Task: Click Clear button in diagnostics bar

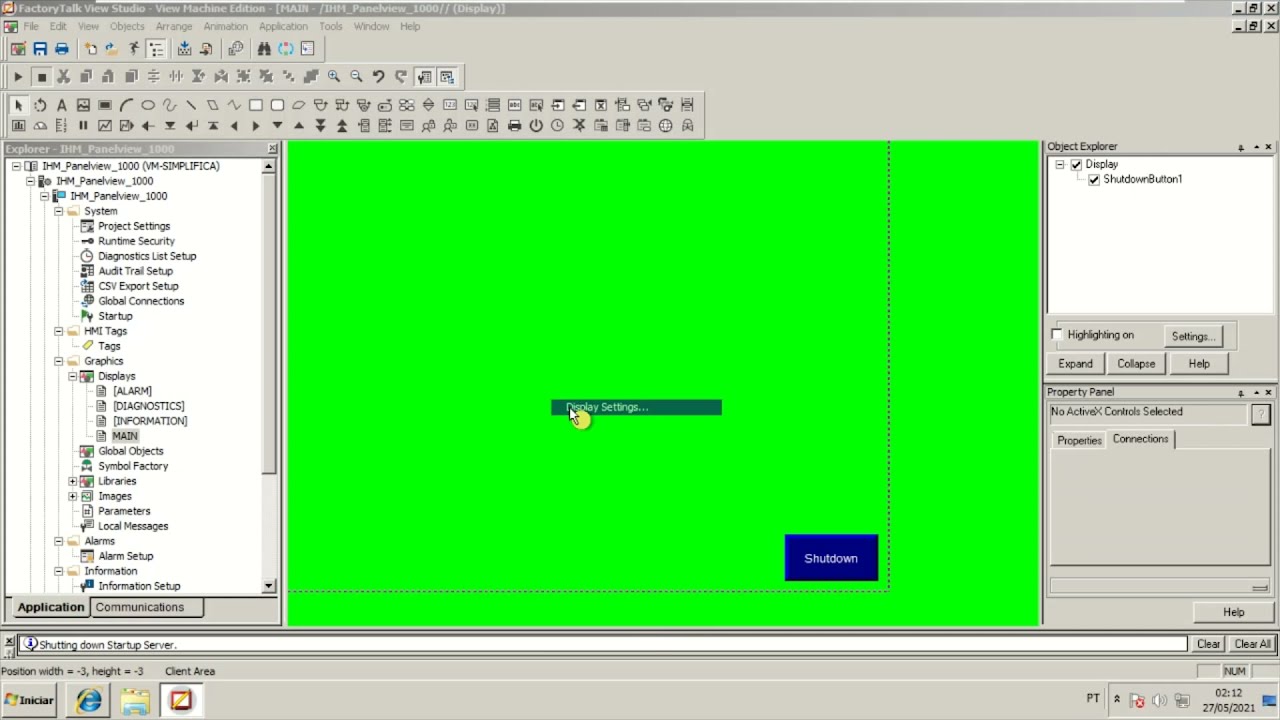Action: coord(1208,645)
